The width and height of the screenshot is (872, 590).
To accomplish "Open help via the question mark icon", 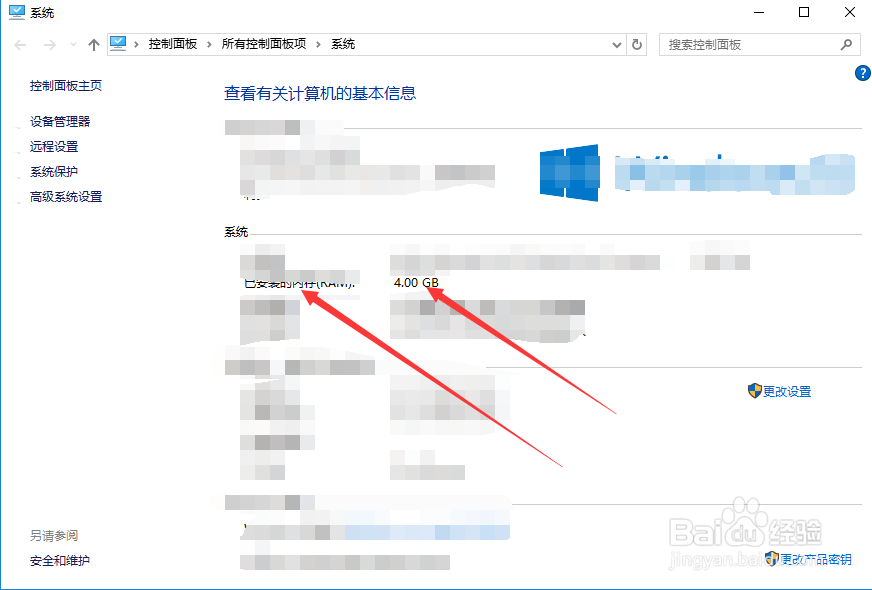I will tap(862, 72).
